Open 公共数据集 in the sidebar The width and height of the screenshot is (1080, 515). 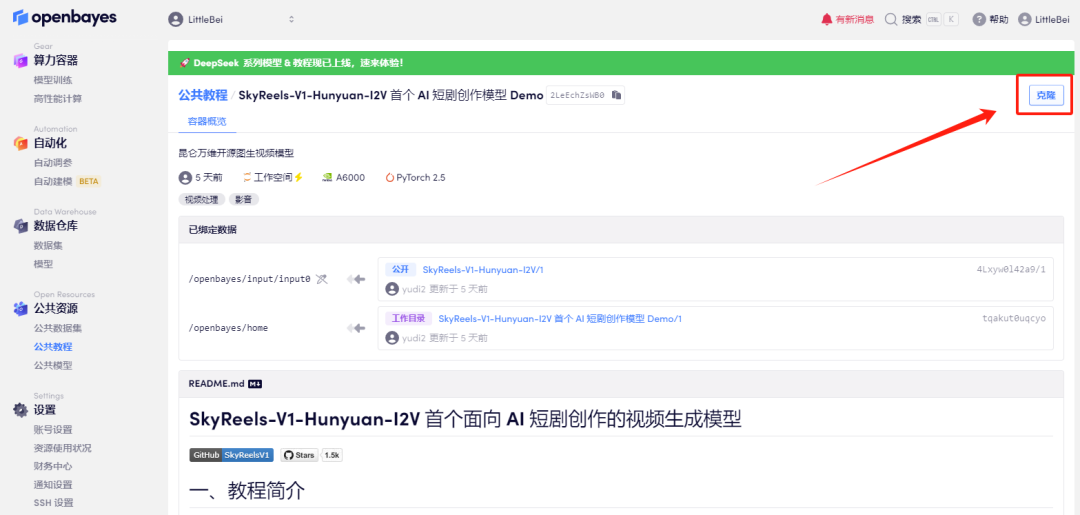58,328
